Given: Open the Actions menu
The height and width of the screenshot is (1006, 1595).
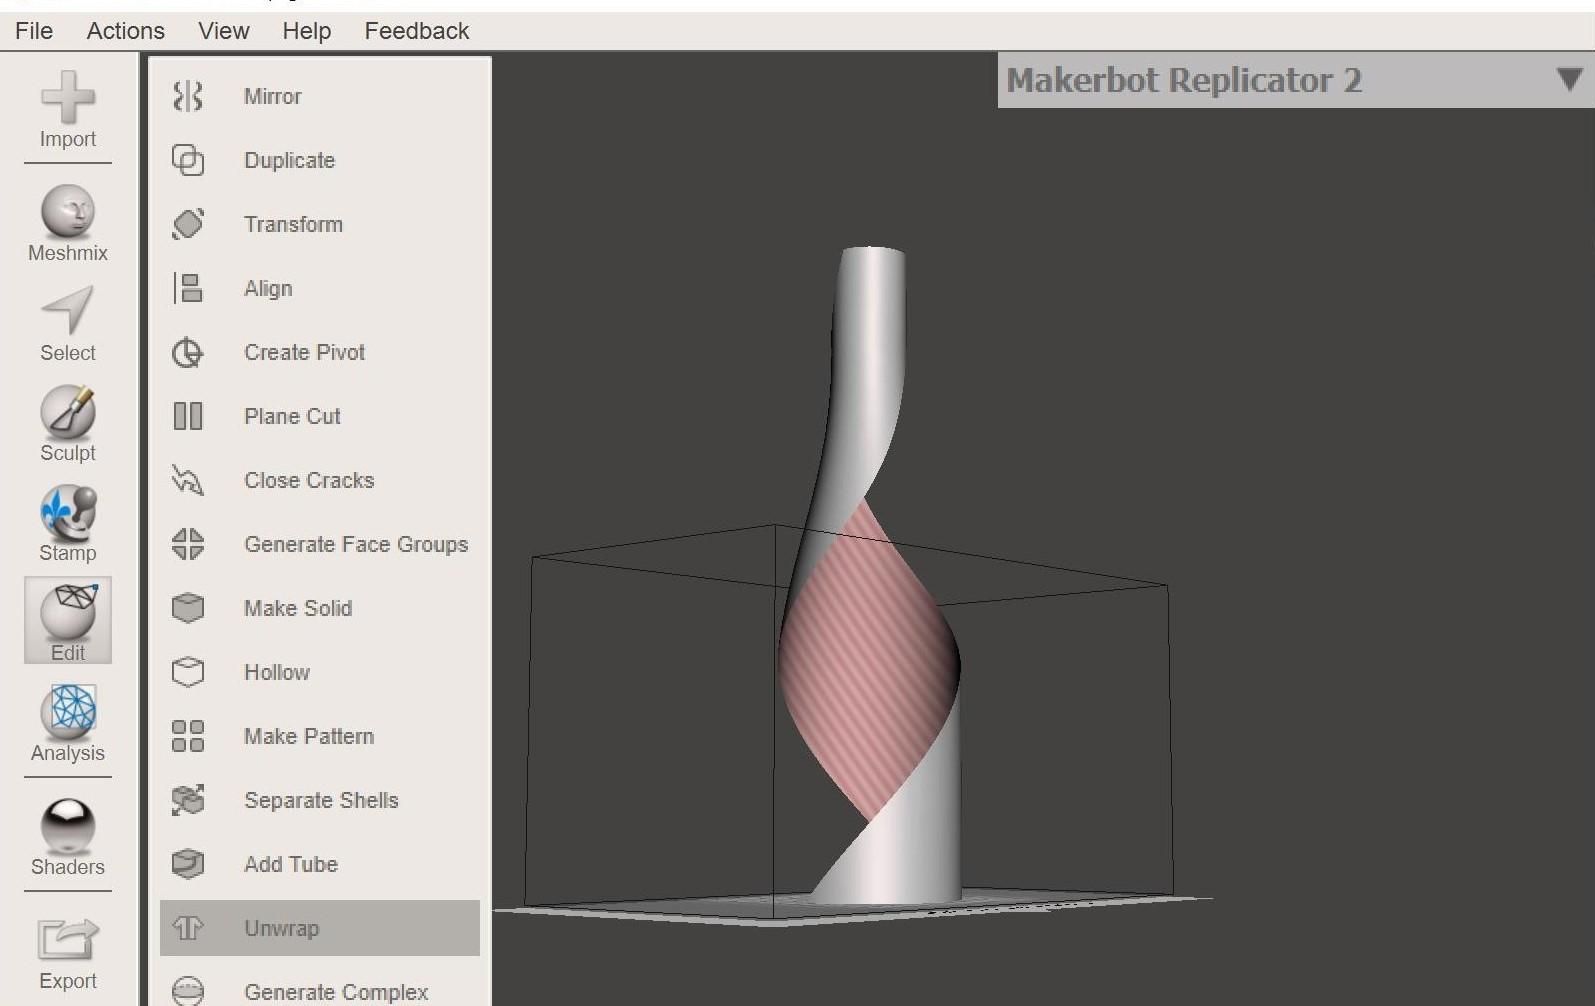Looking at the screenshot, I should tap(126, 31).
